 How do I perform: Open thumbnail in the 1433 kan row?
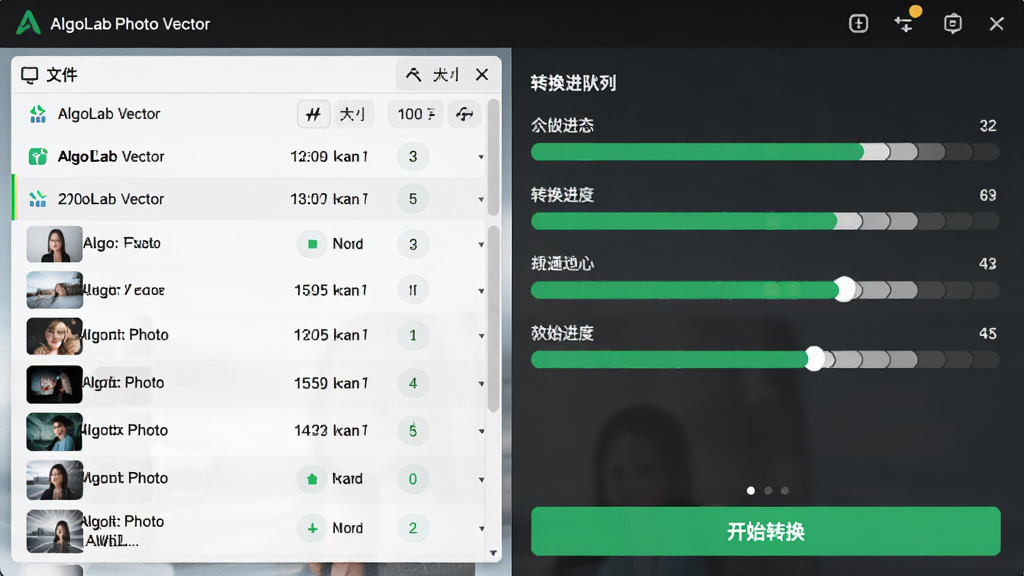[54, 432]
